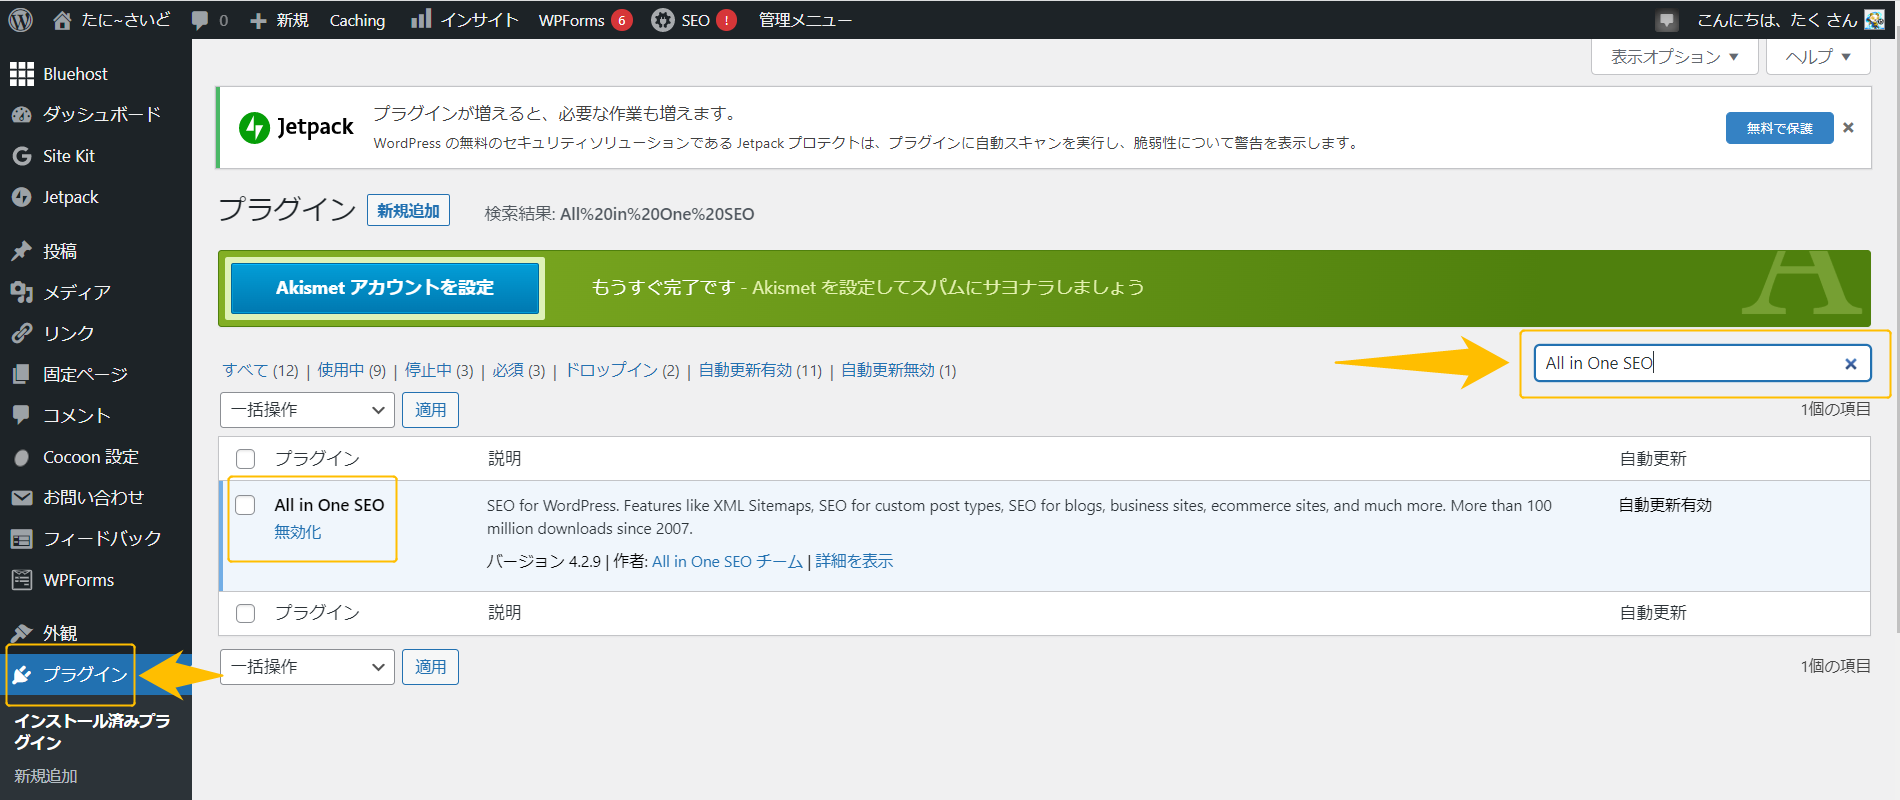Open 管理メニュー in the admin bar
This screenshot has width=1900, height=800.
point(805,20)
